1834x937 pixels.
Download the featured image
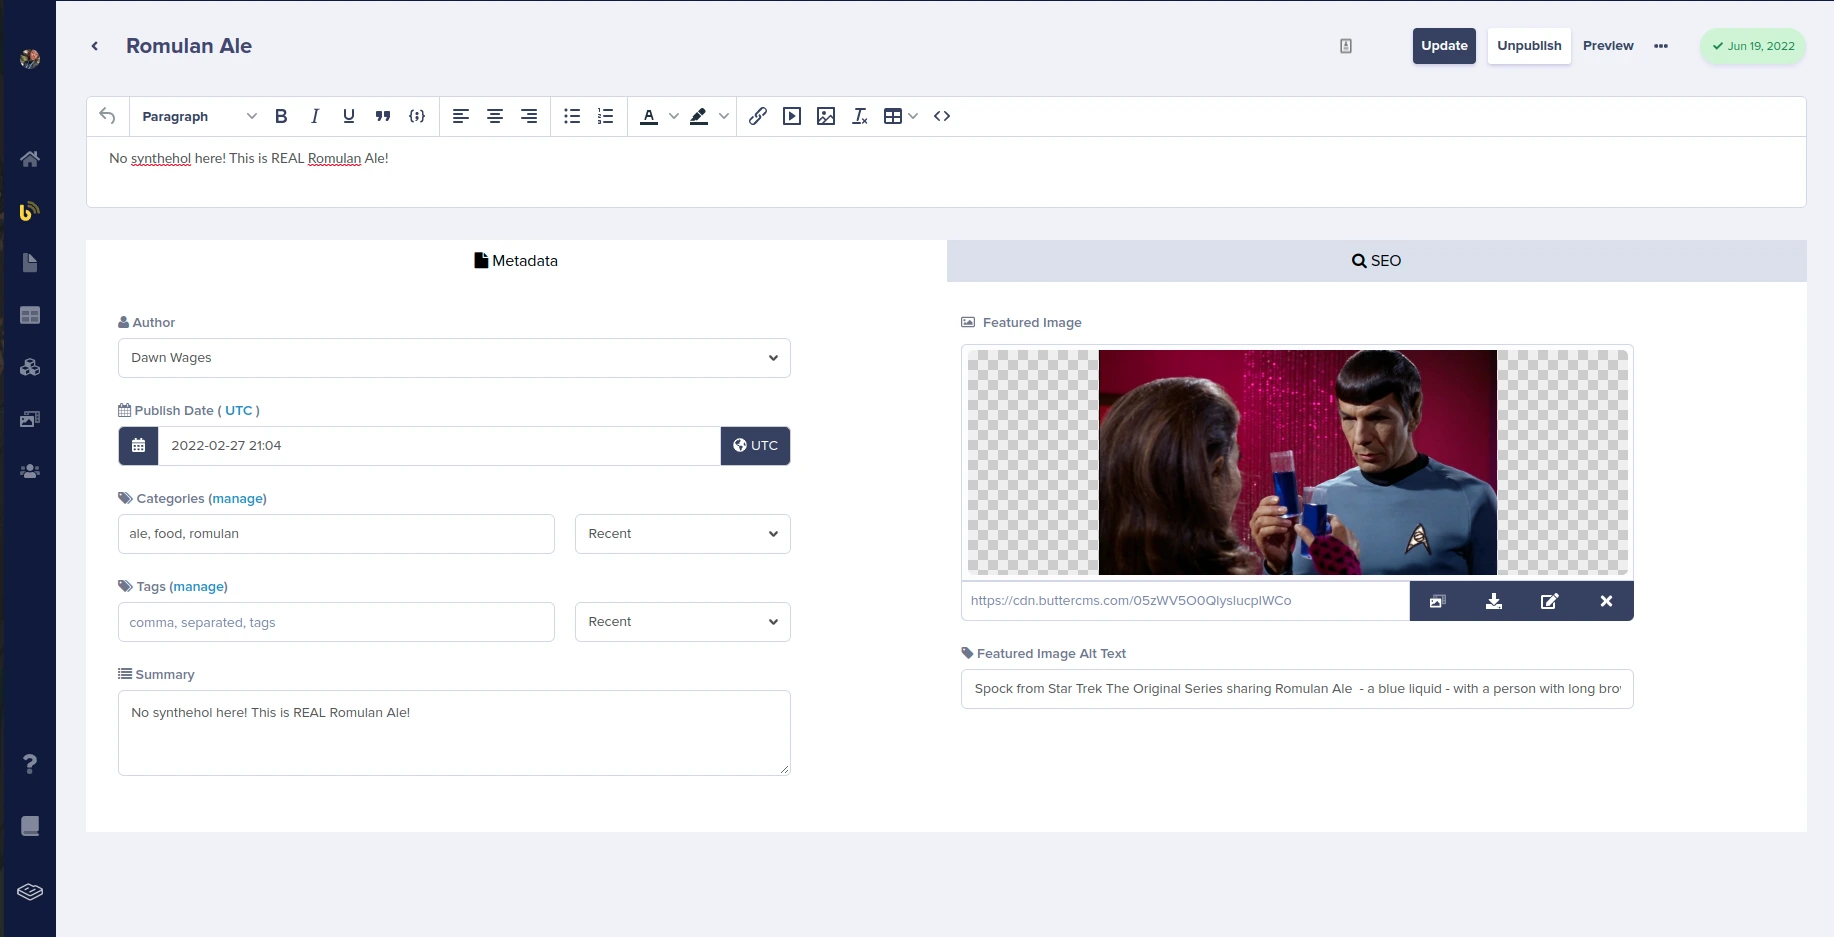point(1494,601)
